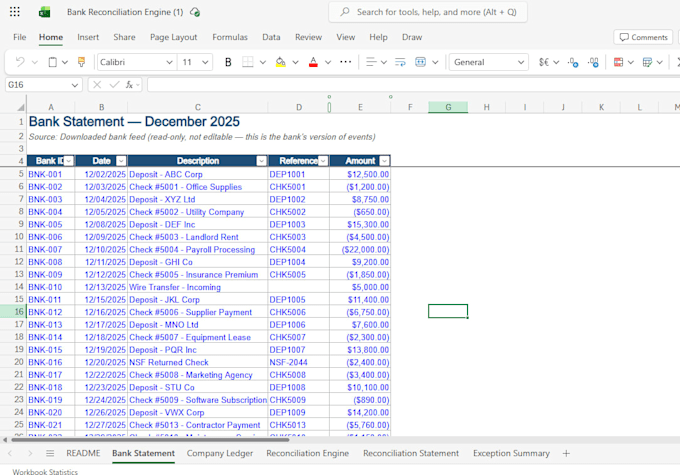This screenshot has width=680, height=475.
Task: Toggle bold formatting
Action: pos(228,62)
